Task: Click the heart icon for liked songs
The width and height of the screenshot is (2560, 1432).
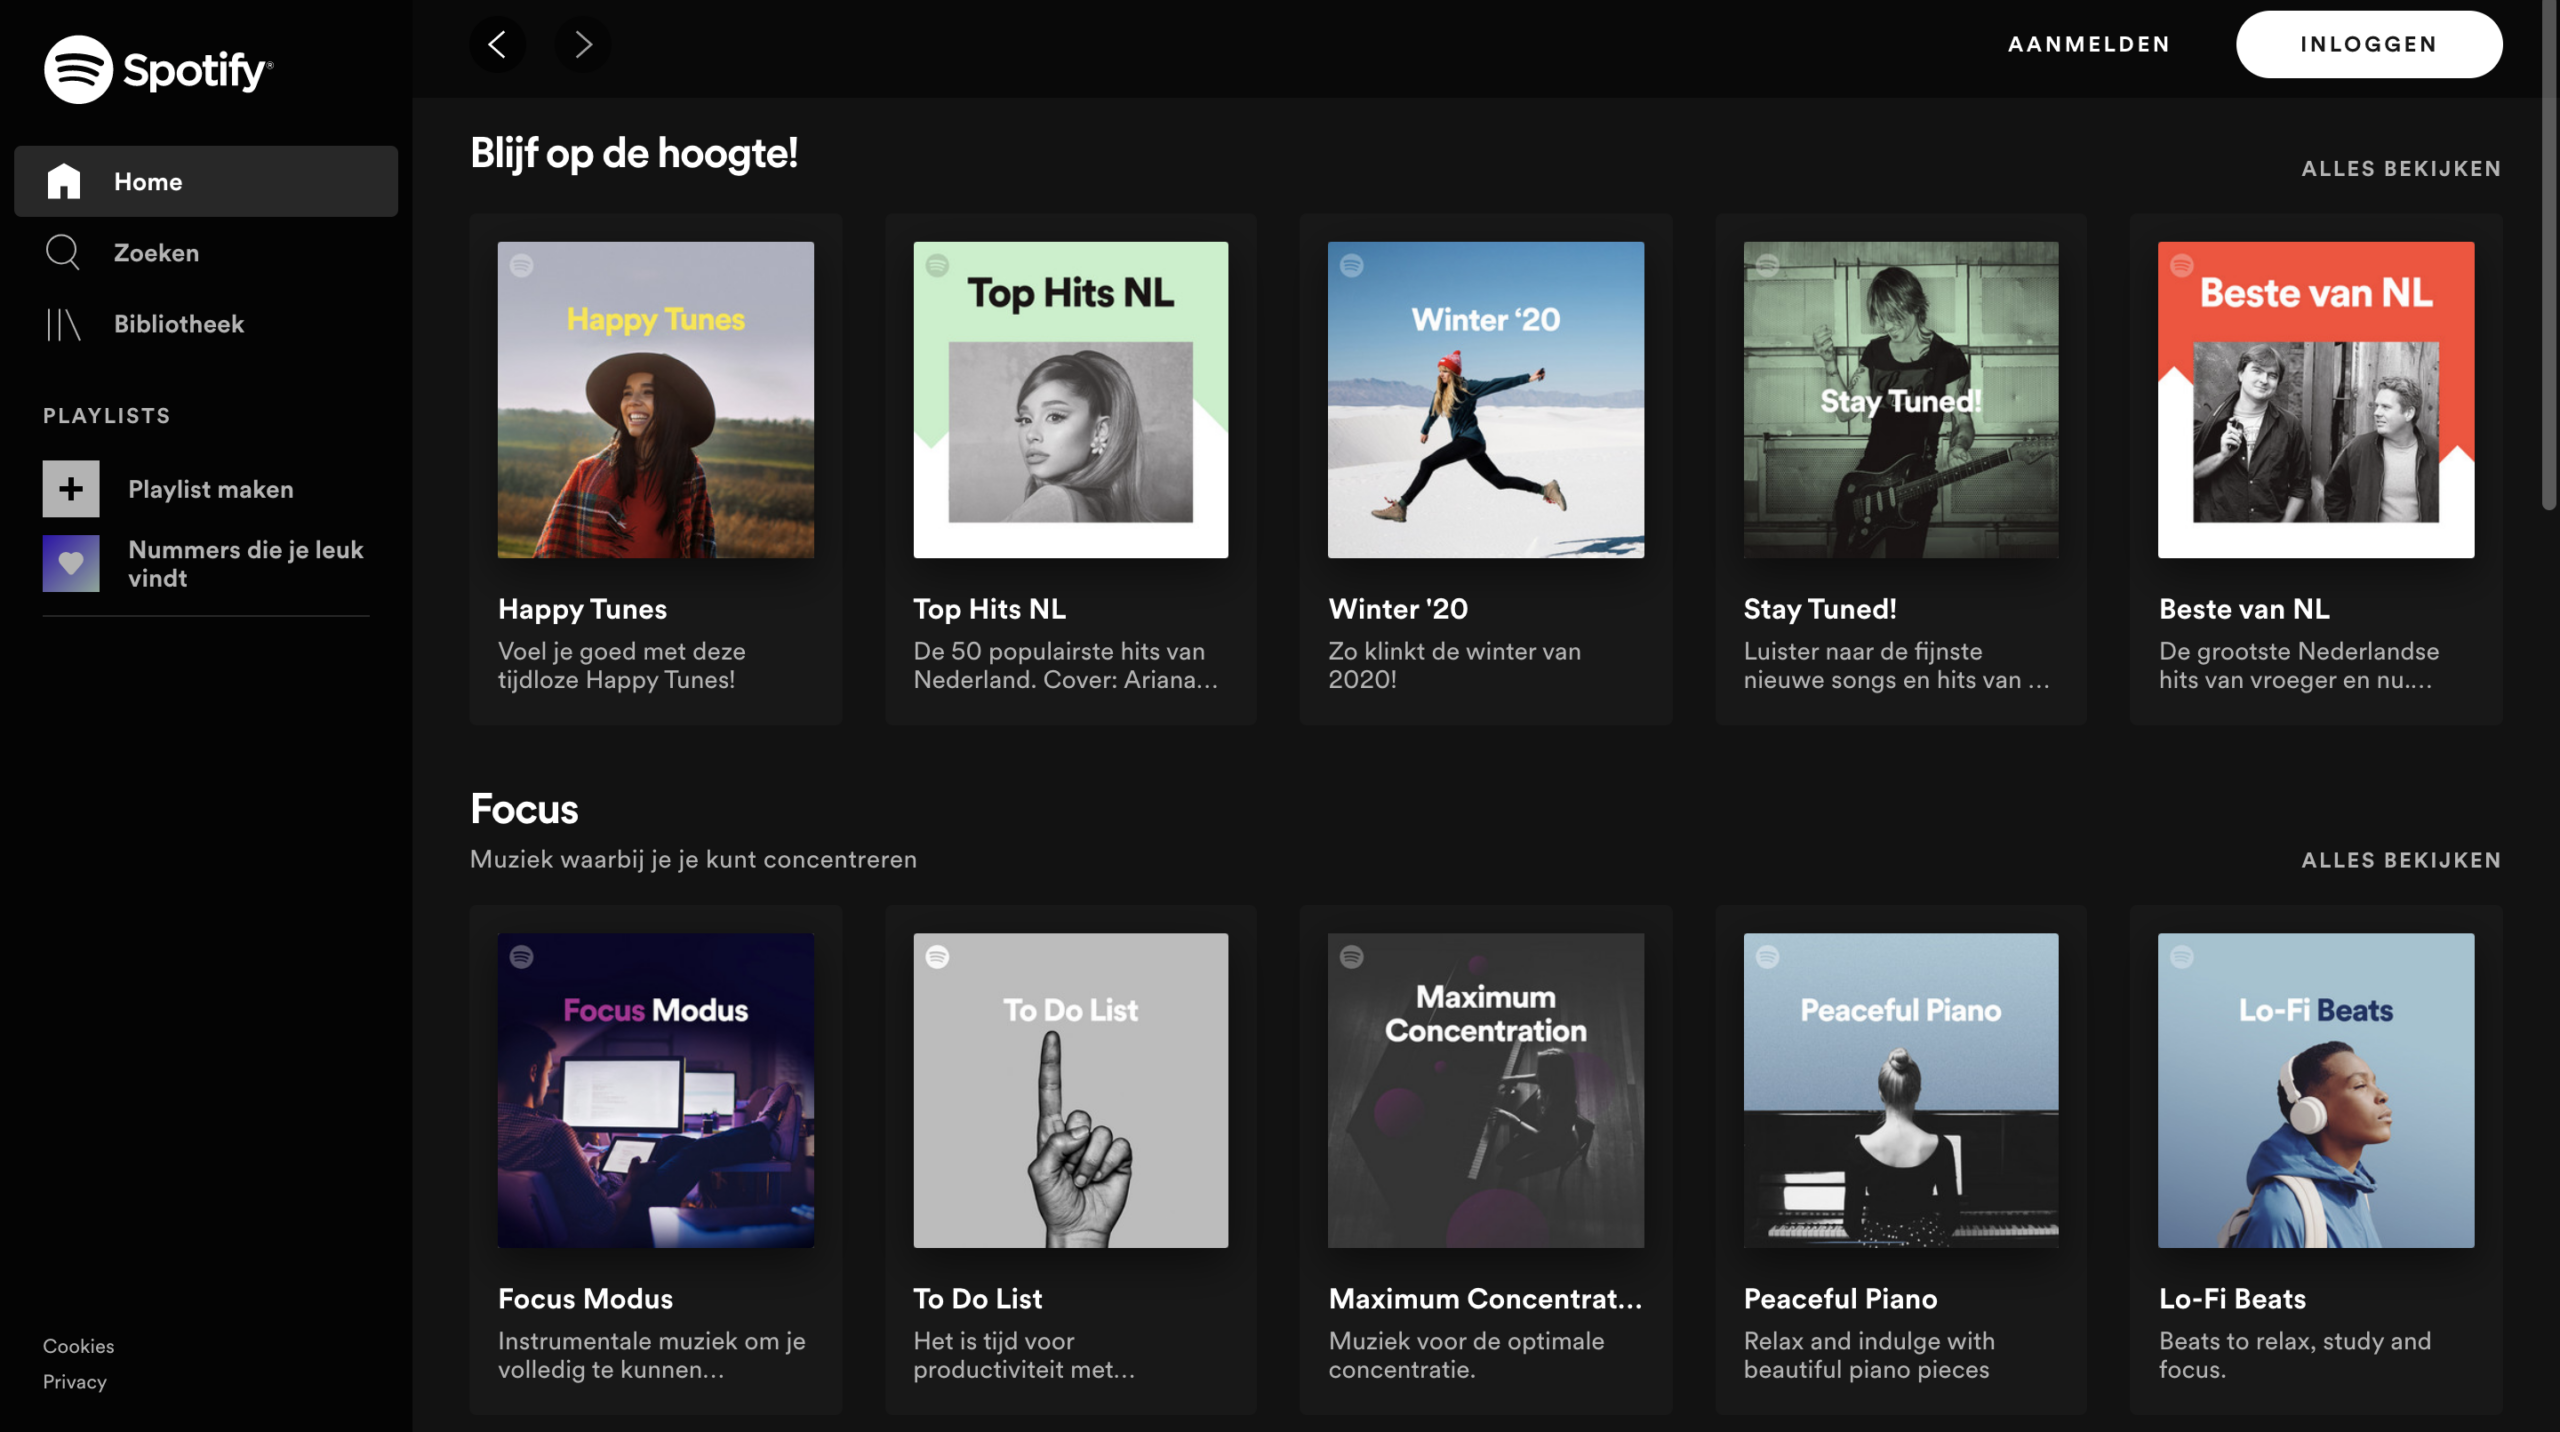Action: 71,563
